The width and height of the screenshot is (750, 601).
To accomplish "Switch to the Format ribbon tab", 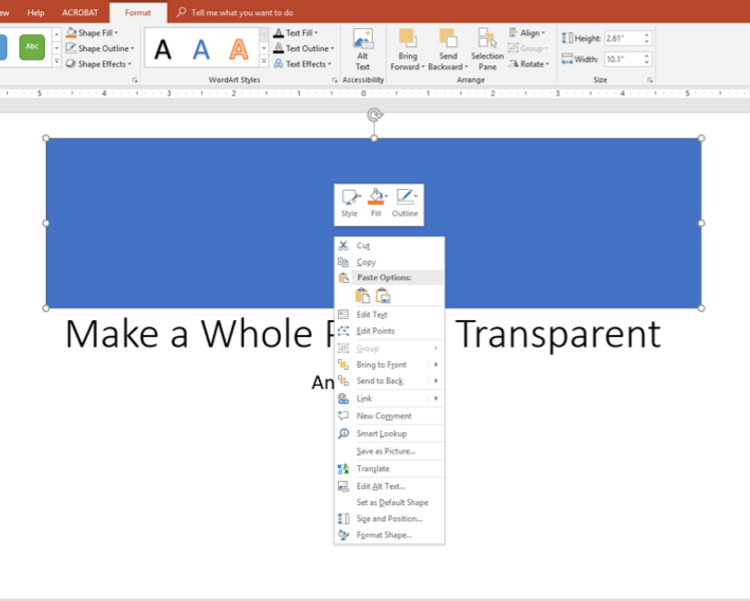I will tap(138, 12).
